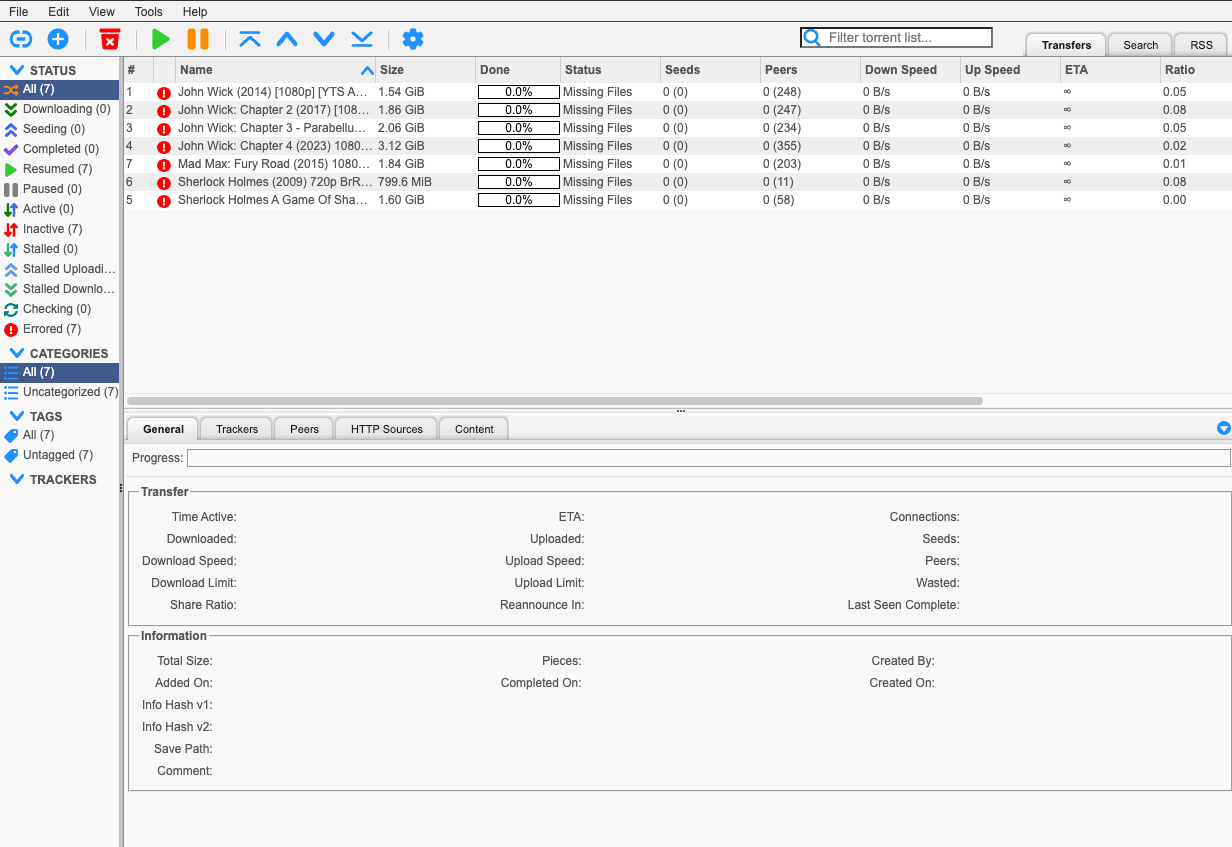Screen dimensions: 1232x847
Task: Open the HTTP Sources details tab
Action: coord(386,429)
